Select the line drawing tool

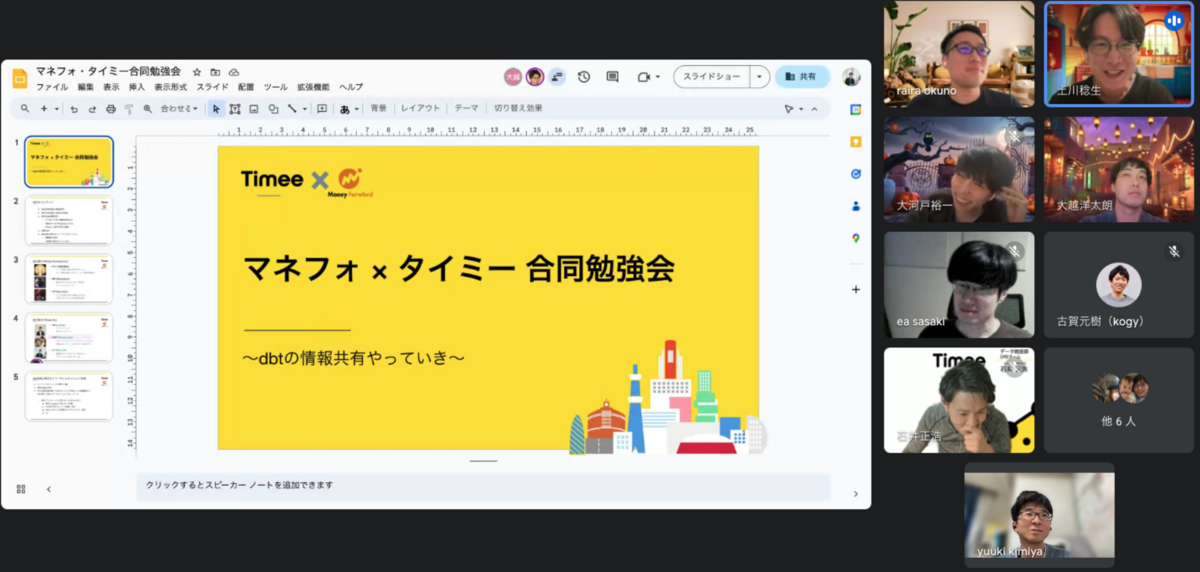[292, 108]
